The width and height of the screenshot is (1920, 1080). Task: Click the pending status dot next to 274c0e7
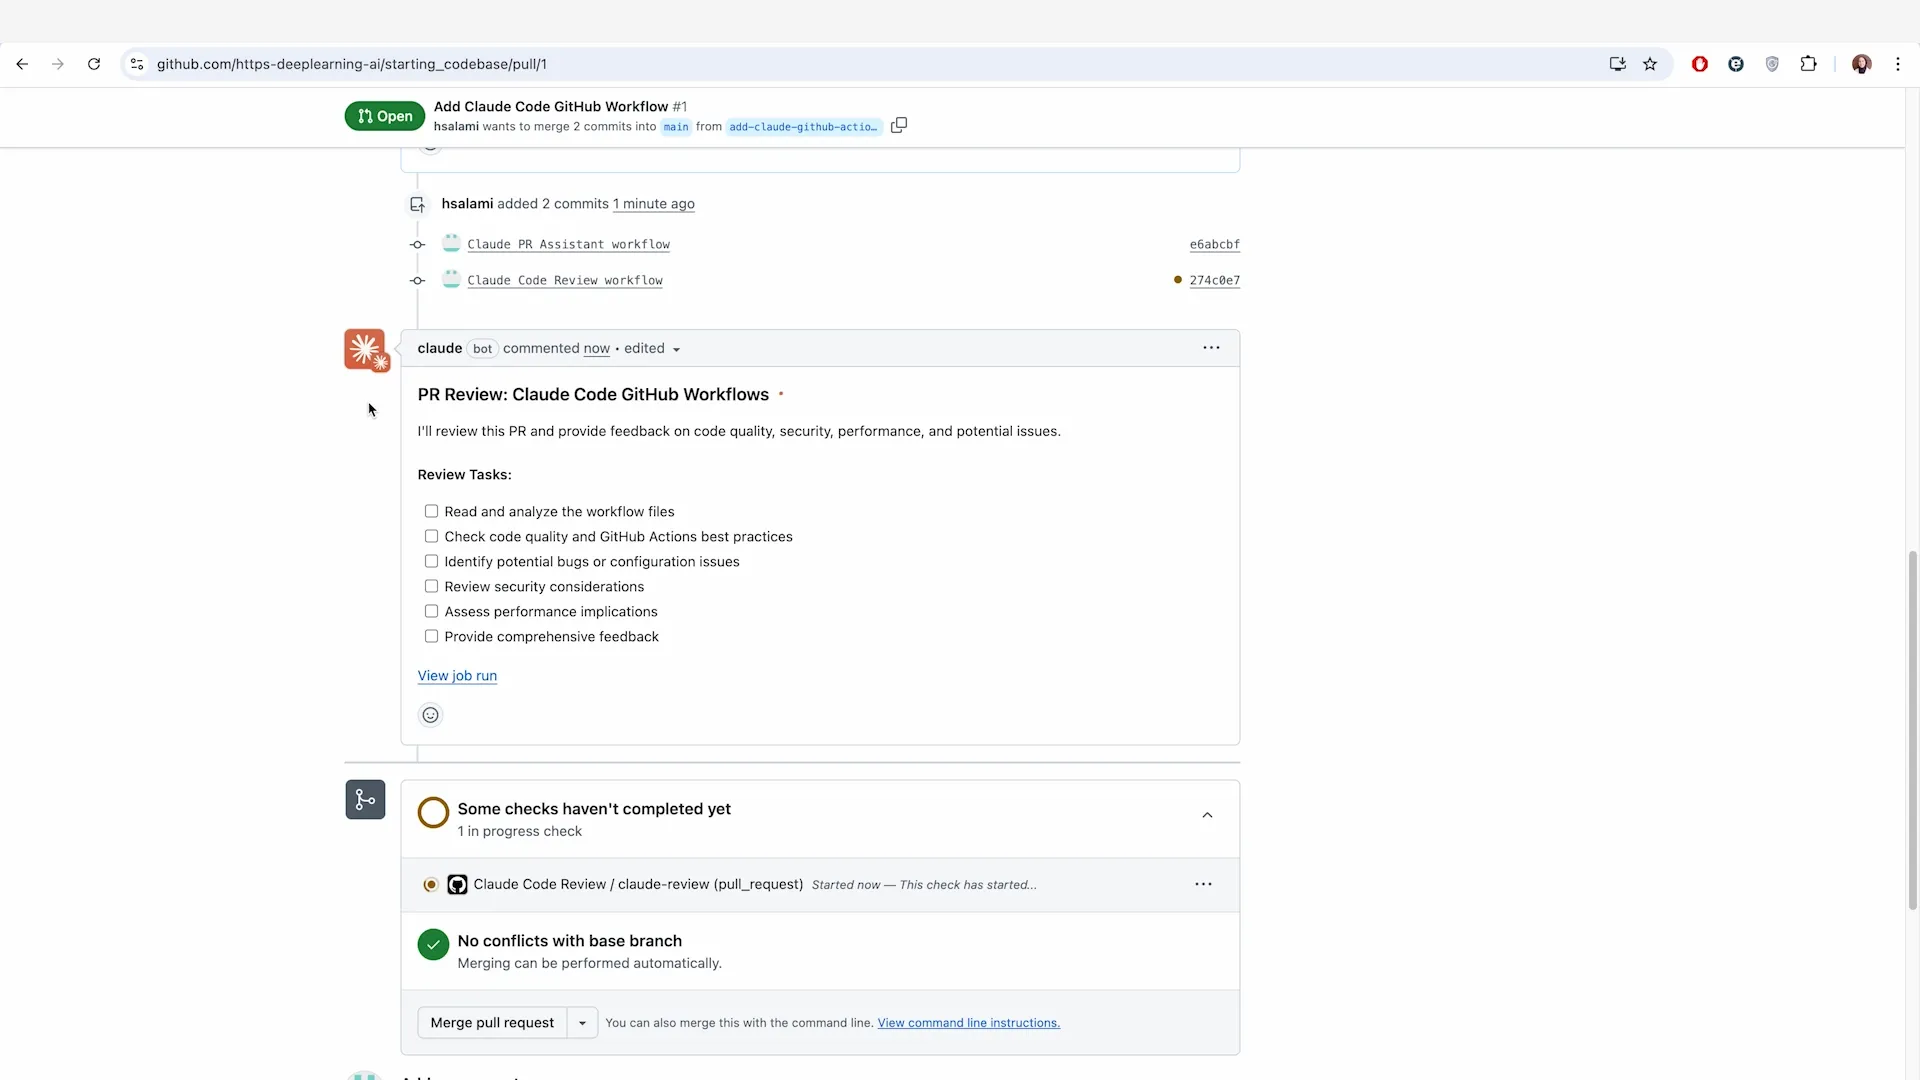point(1178,280)
